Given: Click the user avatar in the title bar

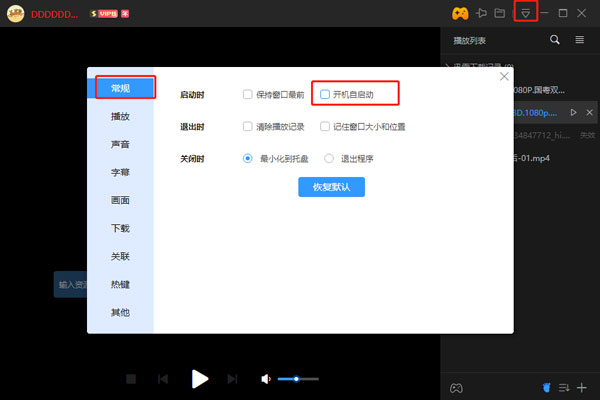Looking at the screenshot, I should tap(16, 14).
